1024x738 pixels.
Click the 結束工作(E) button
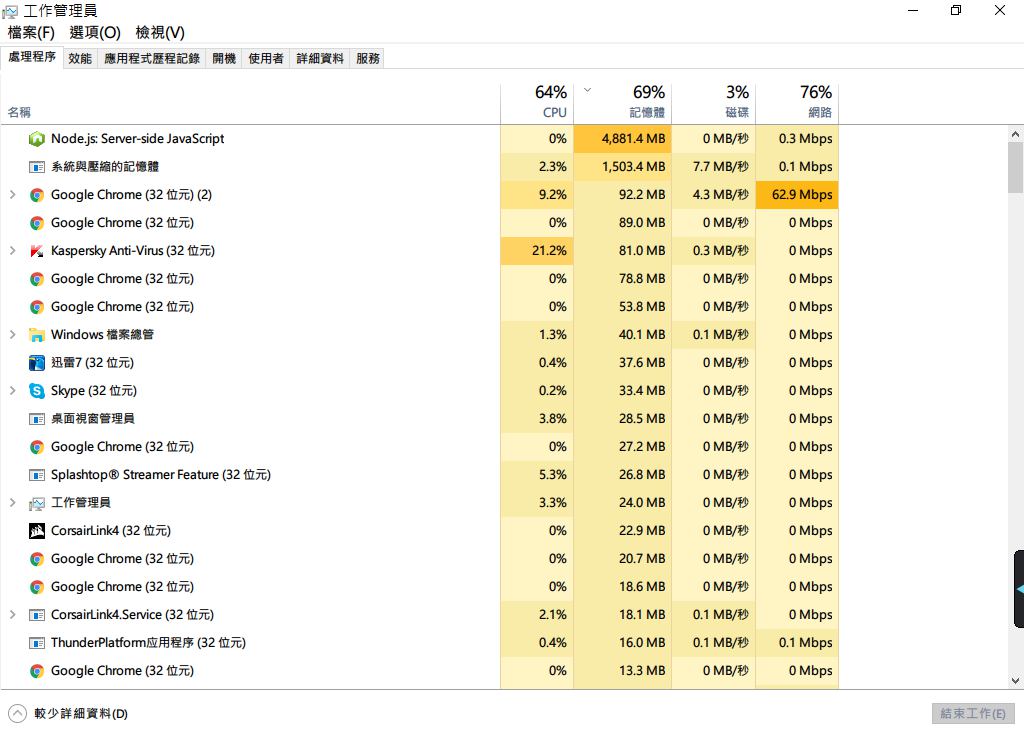[973, 713]
